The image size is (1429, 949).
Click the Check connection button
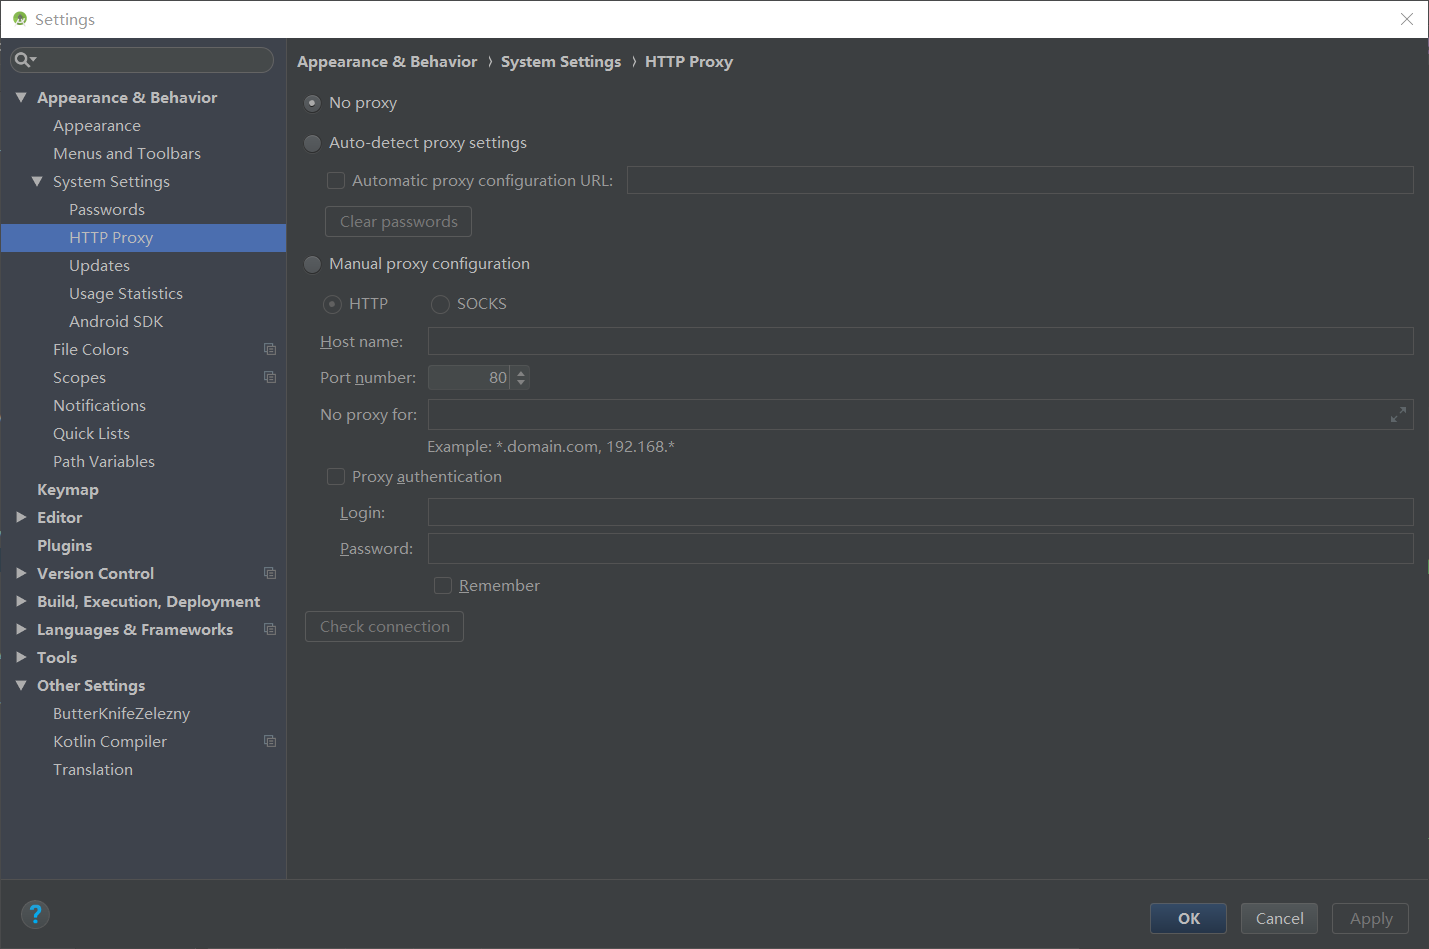pyautogui.click(x=384, y=626)
